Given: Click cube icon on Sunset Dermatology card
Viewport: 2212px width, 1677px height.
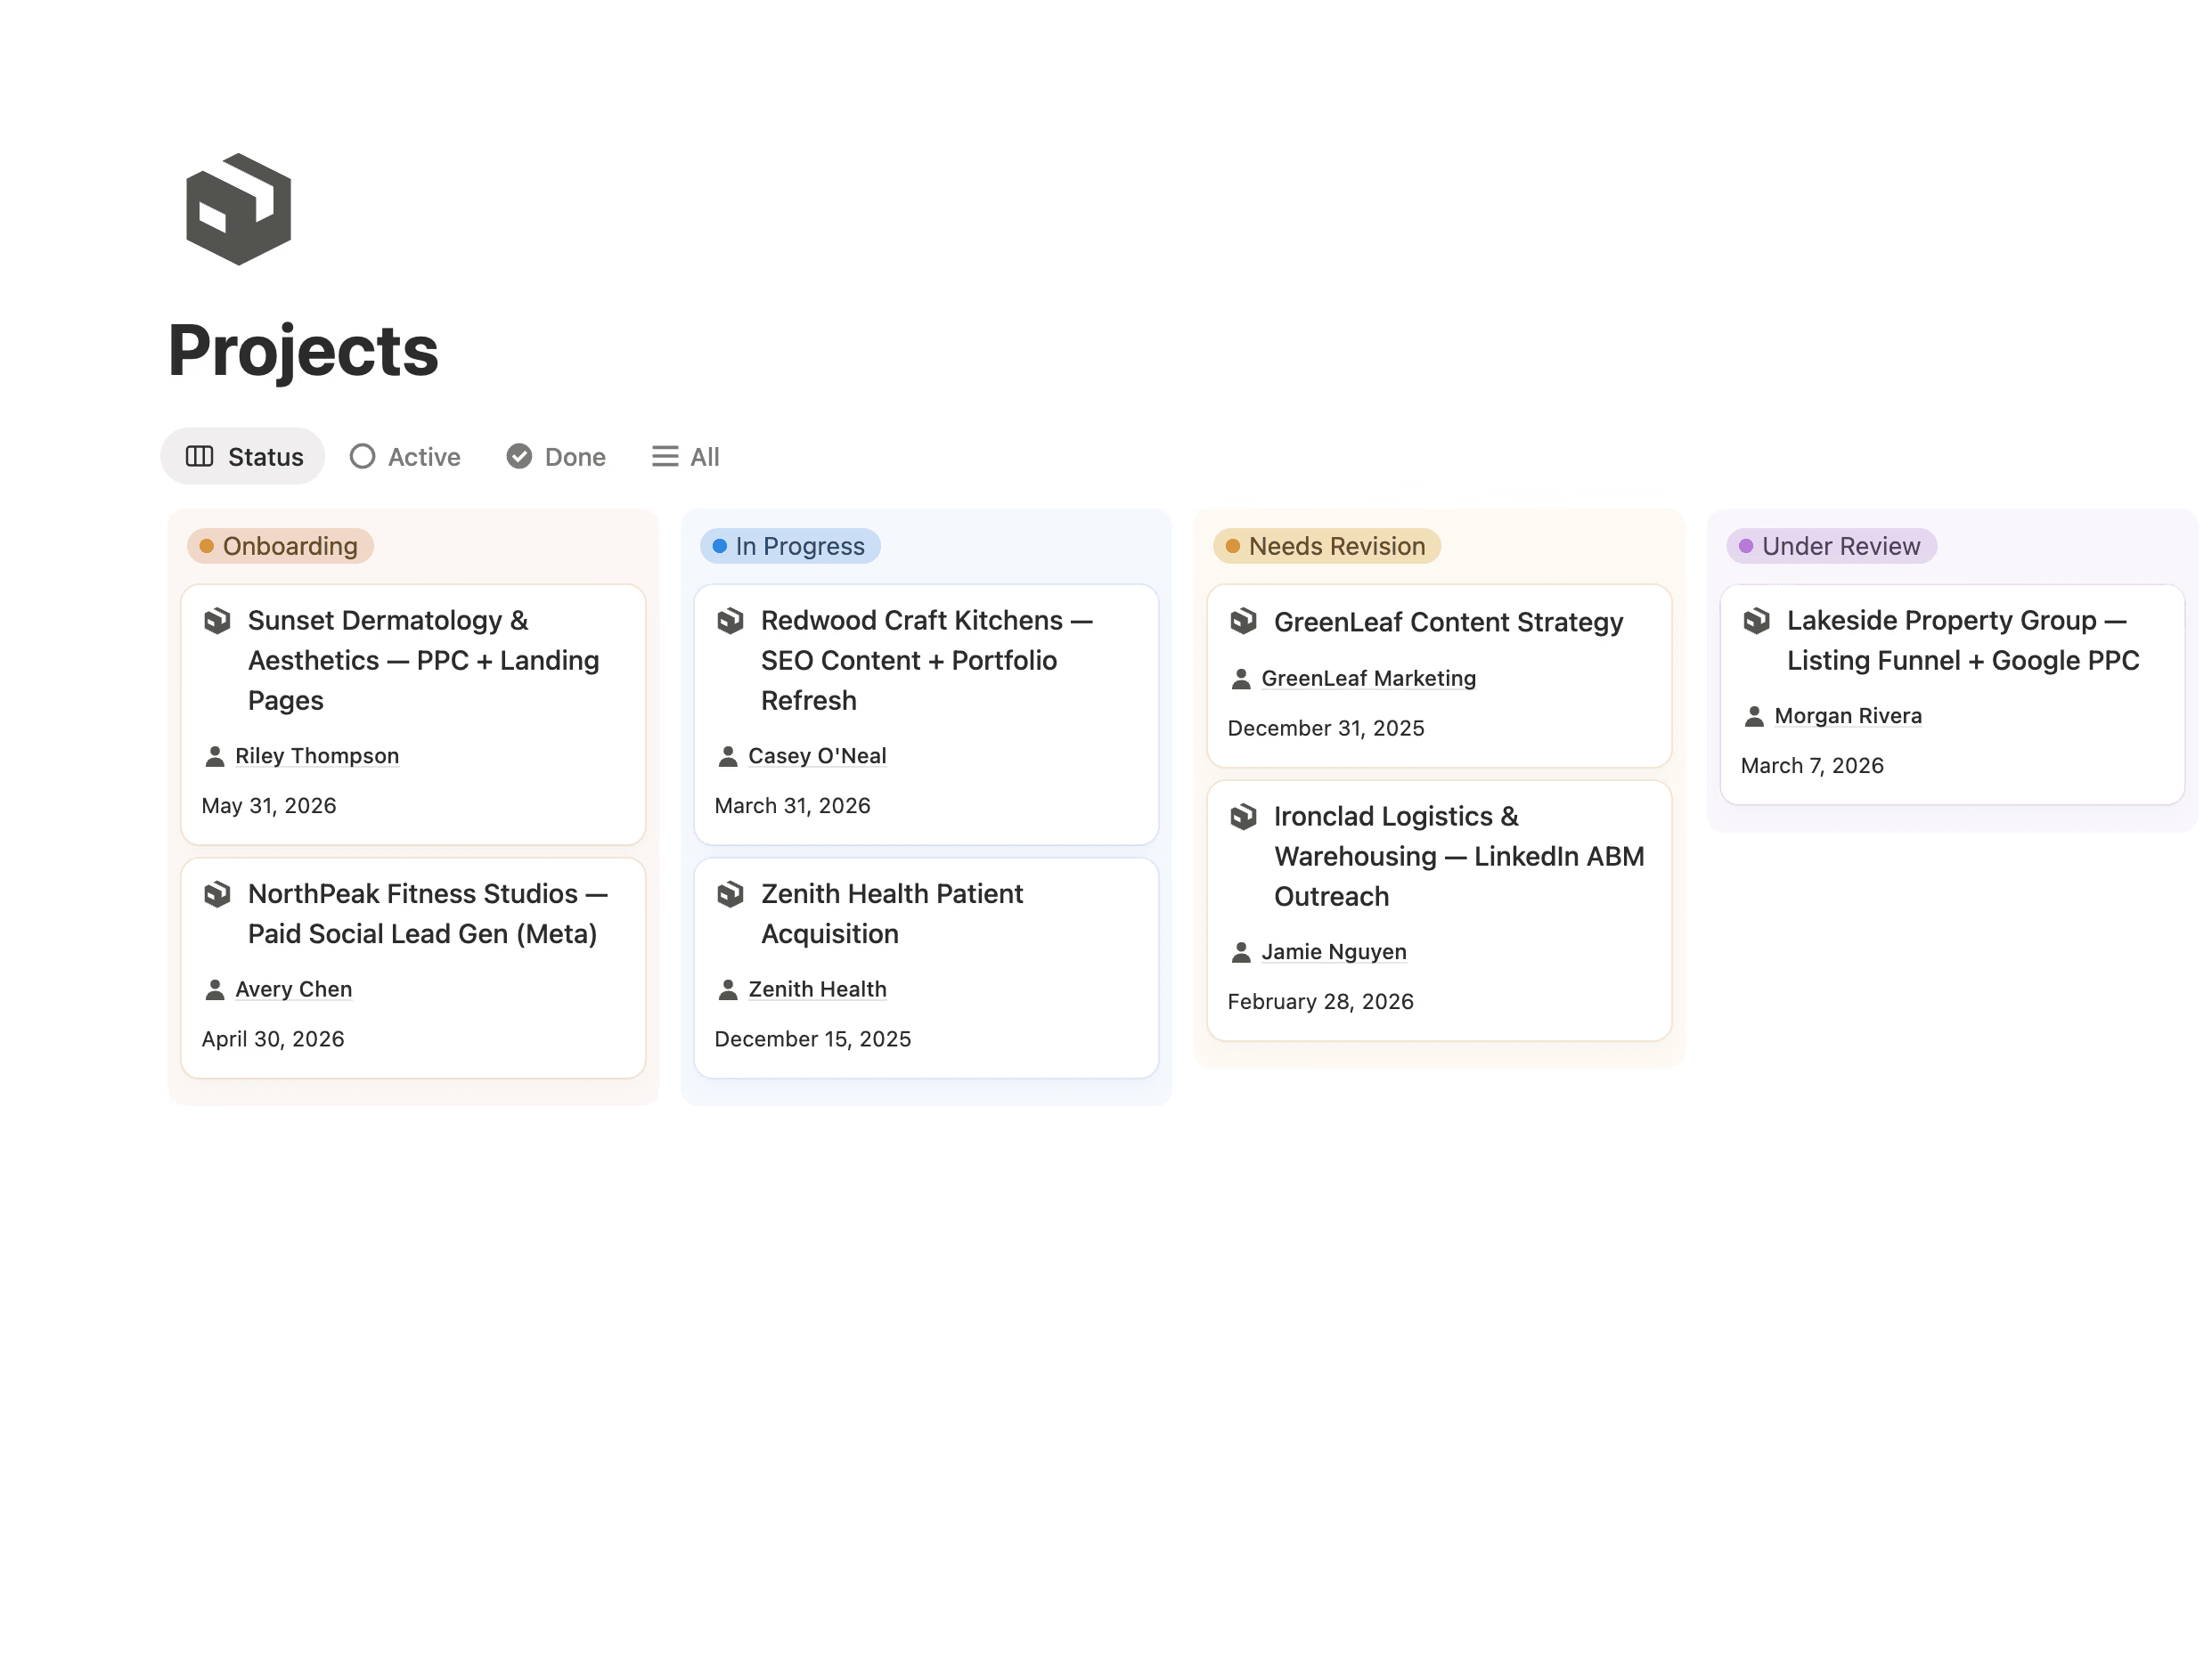Looking at the screenshot, I should click(x=217, y=621).
